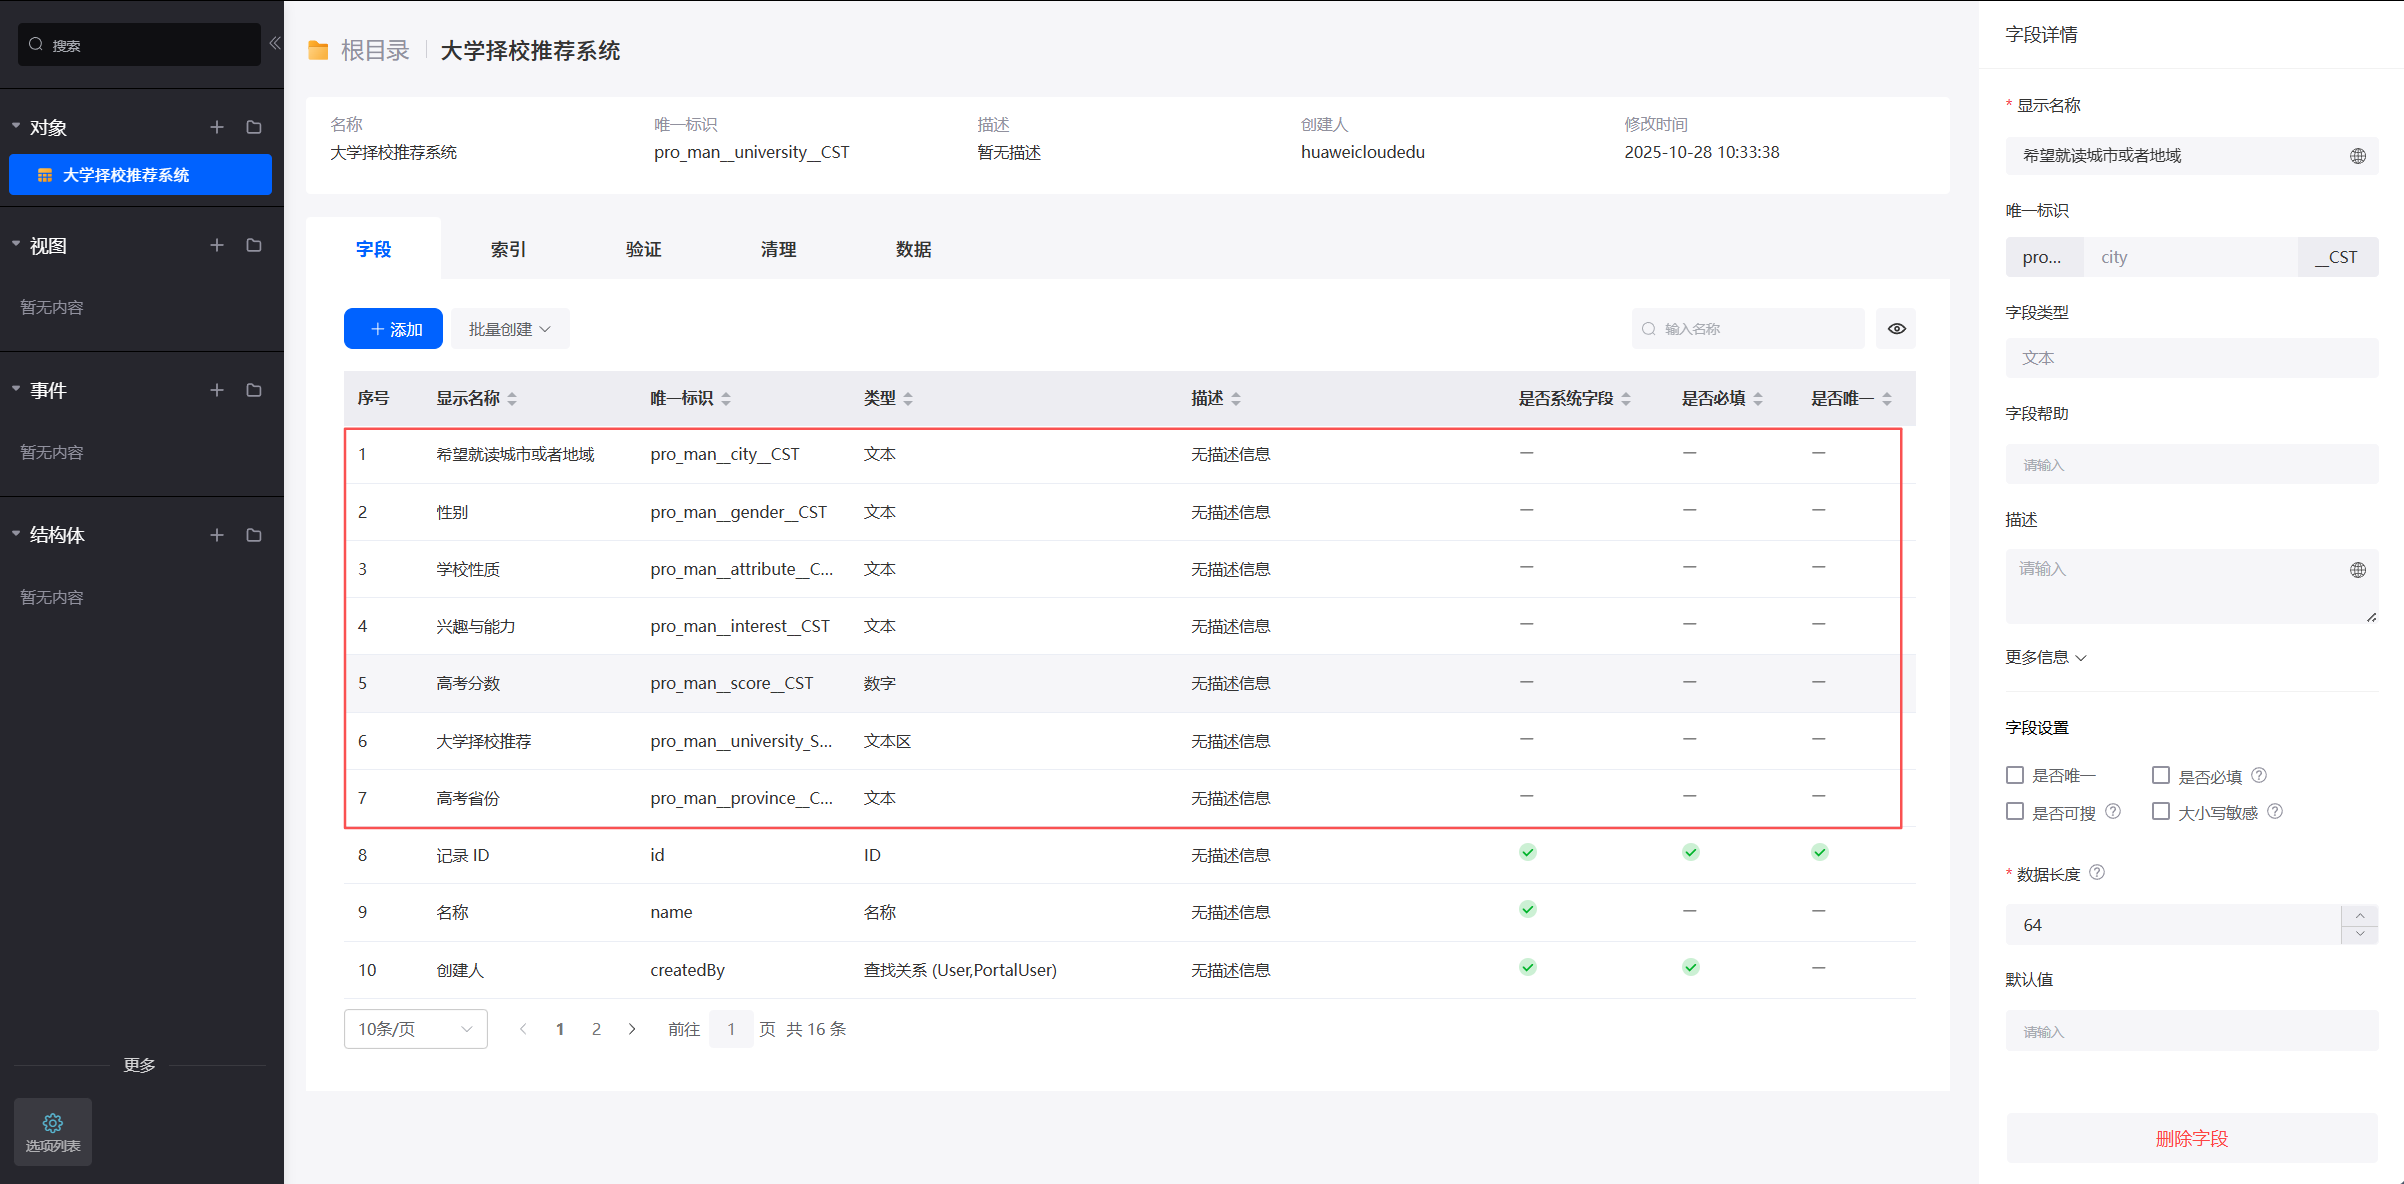
Task: Click 删除字段 button
Action: [x=2191, y=1138]
